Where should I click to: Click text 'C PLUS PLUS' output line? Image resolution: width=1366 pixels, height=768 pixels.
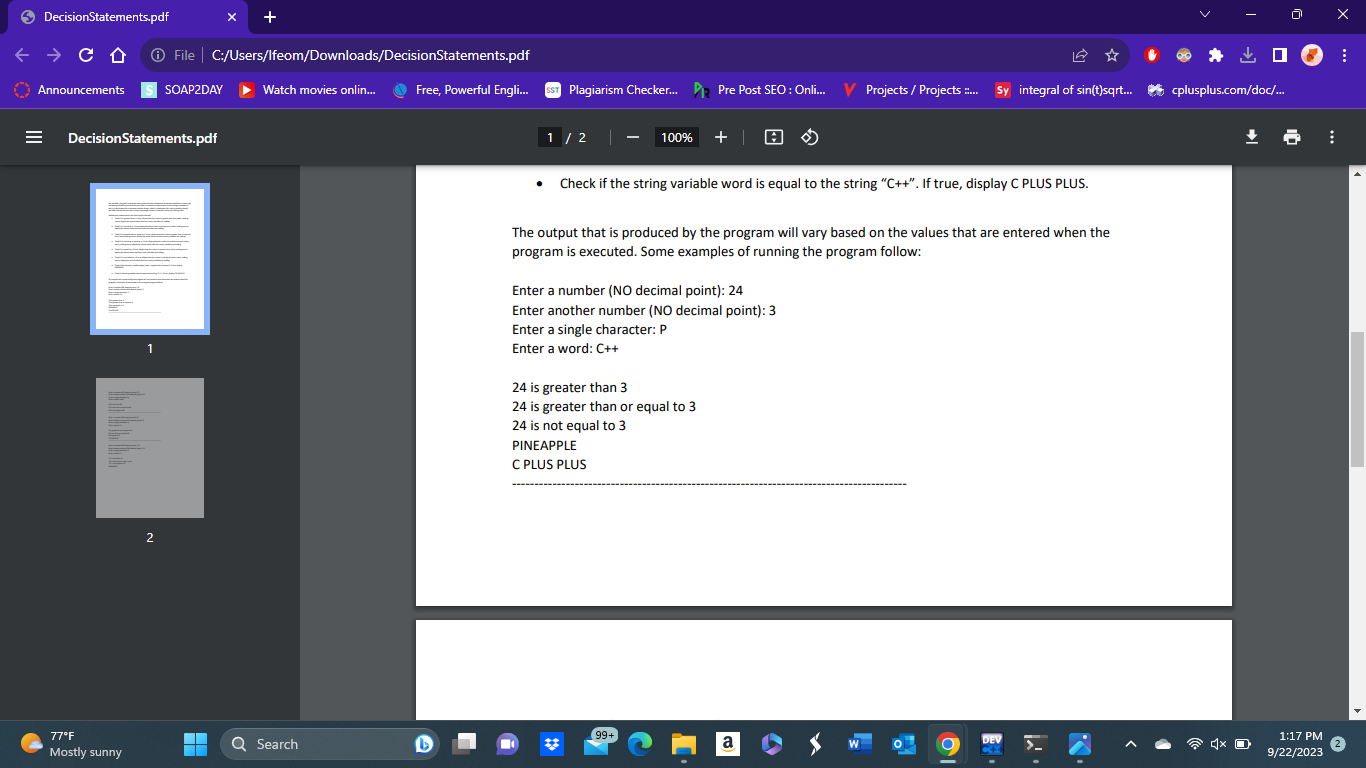pos(549,464)
